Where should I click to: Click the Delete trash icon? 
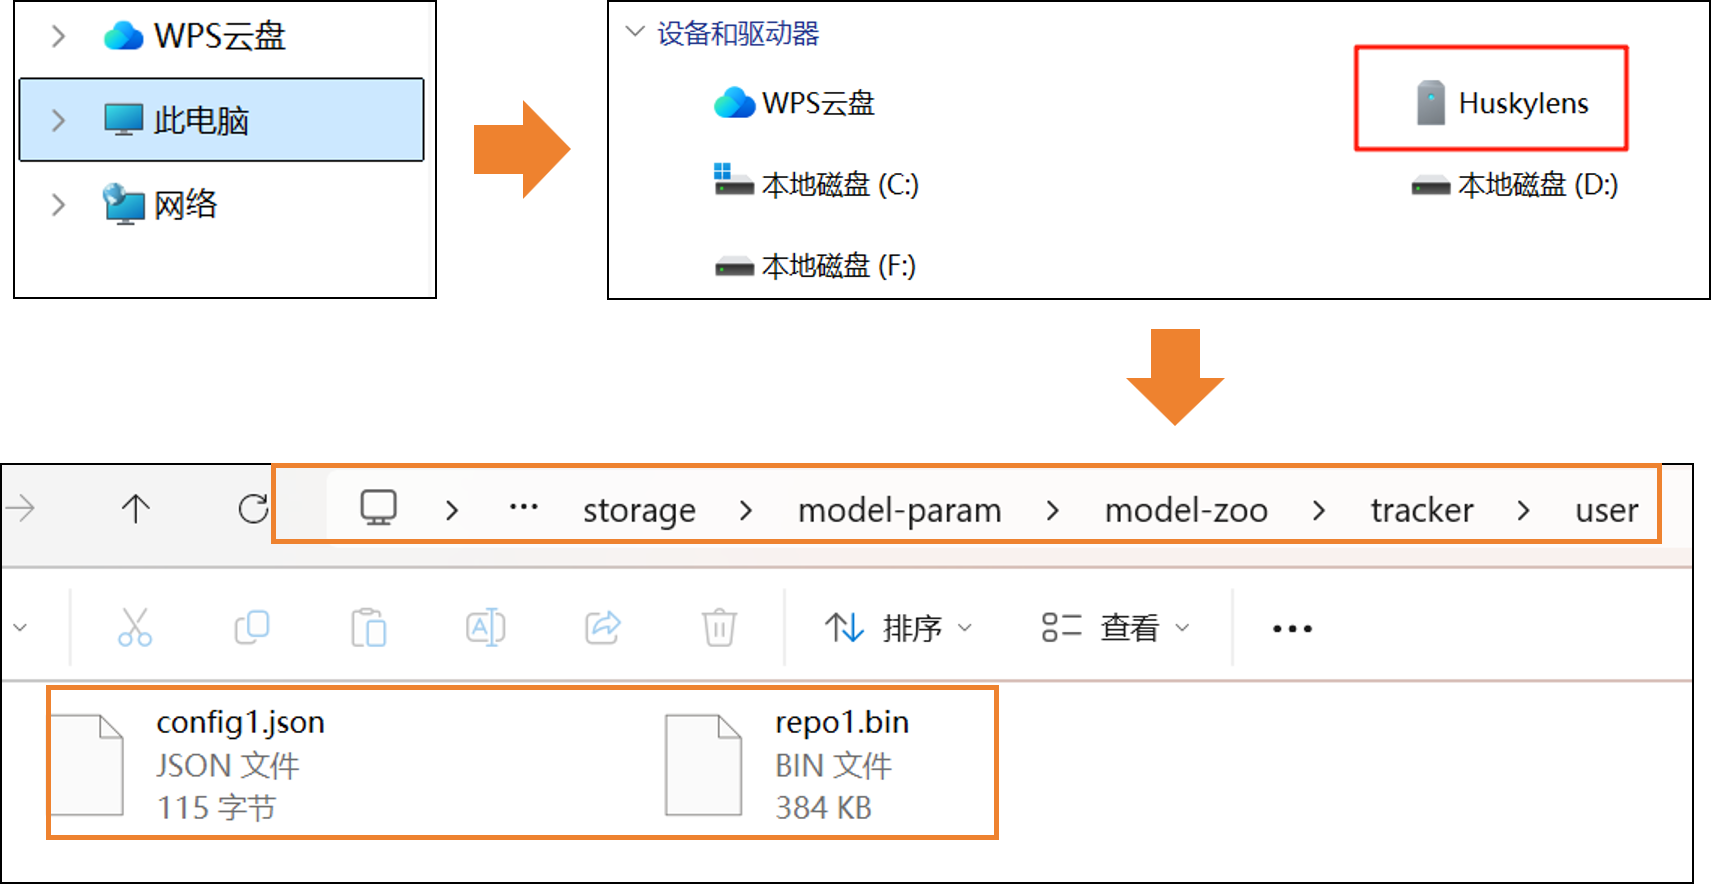(719, 628)
